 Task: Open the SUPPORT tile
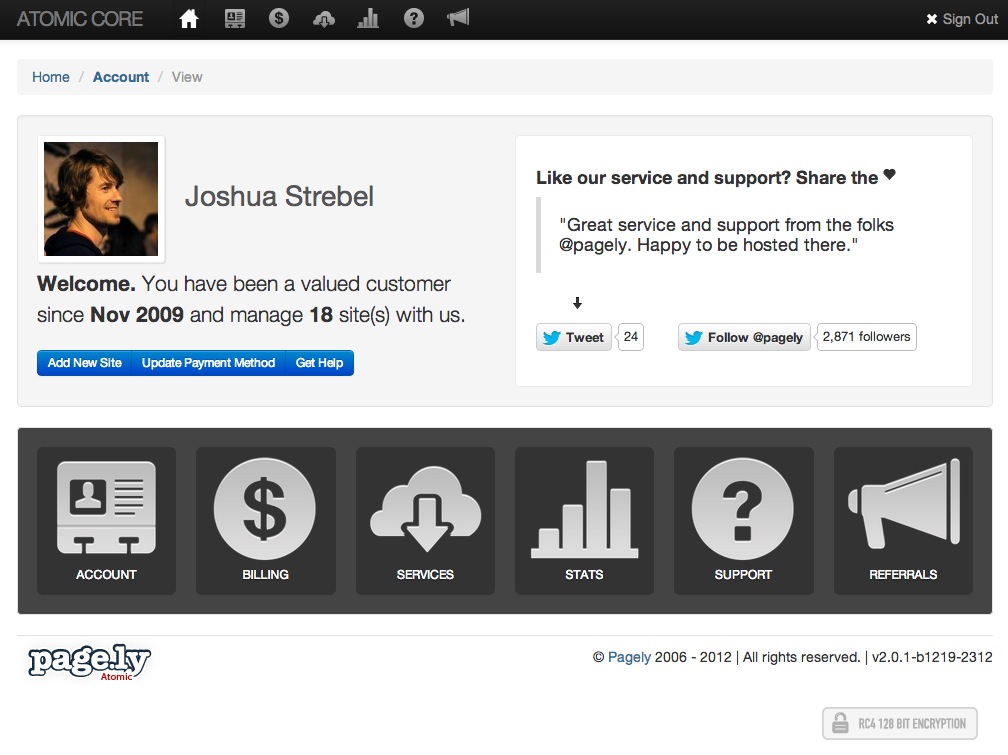tap(743, 520)
